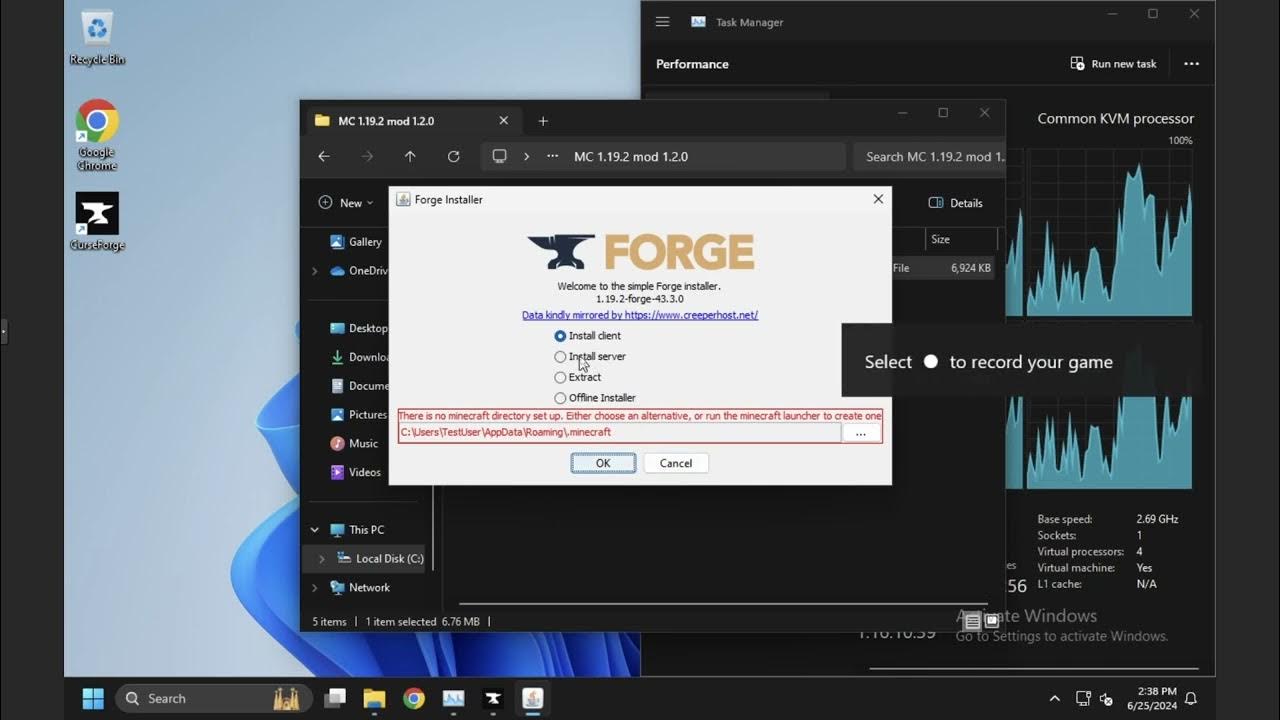This screenshot has height=720, width=1280.
Task: Open Task View from the taskbar
Action: pos(335,698)
